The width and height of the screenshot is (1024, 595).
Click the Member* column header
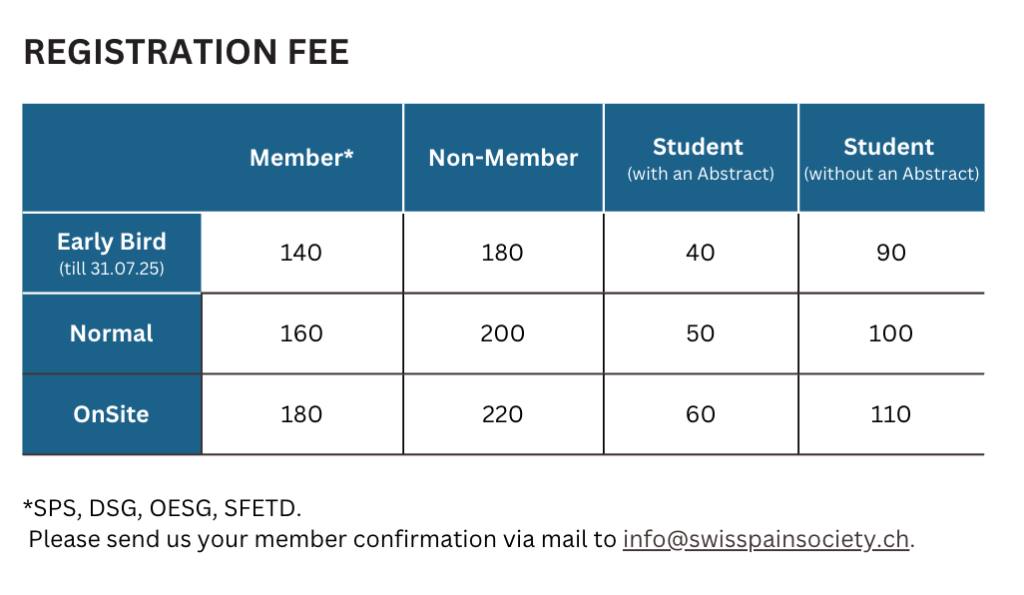(302, 158)
